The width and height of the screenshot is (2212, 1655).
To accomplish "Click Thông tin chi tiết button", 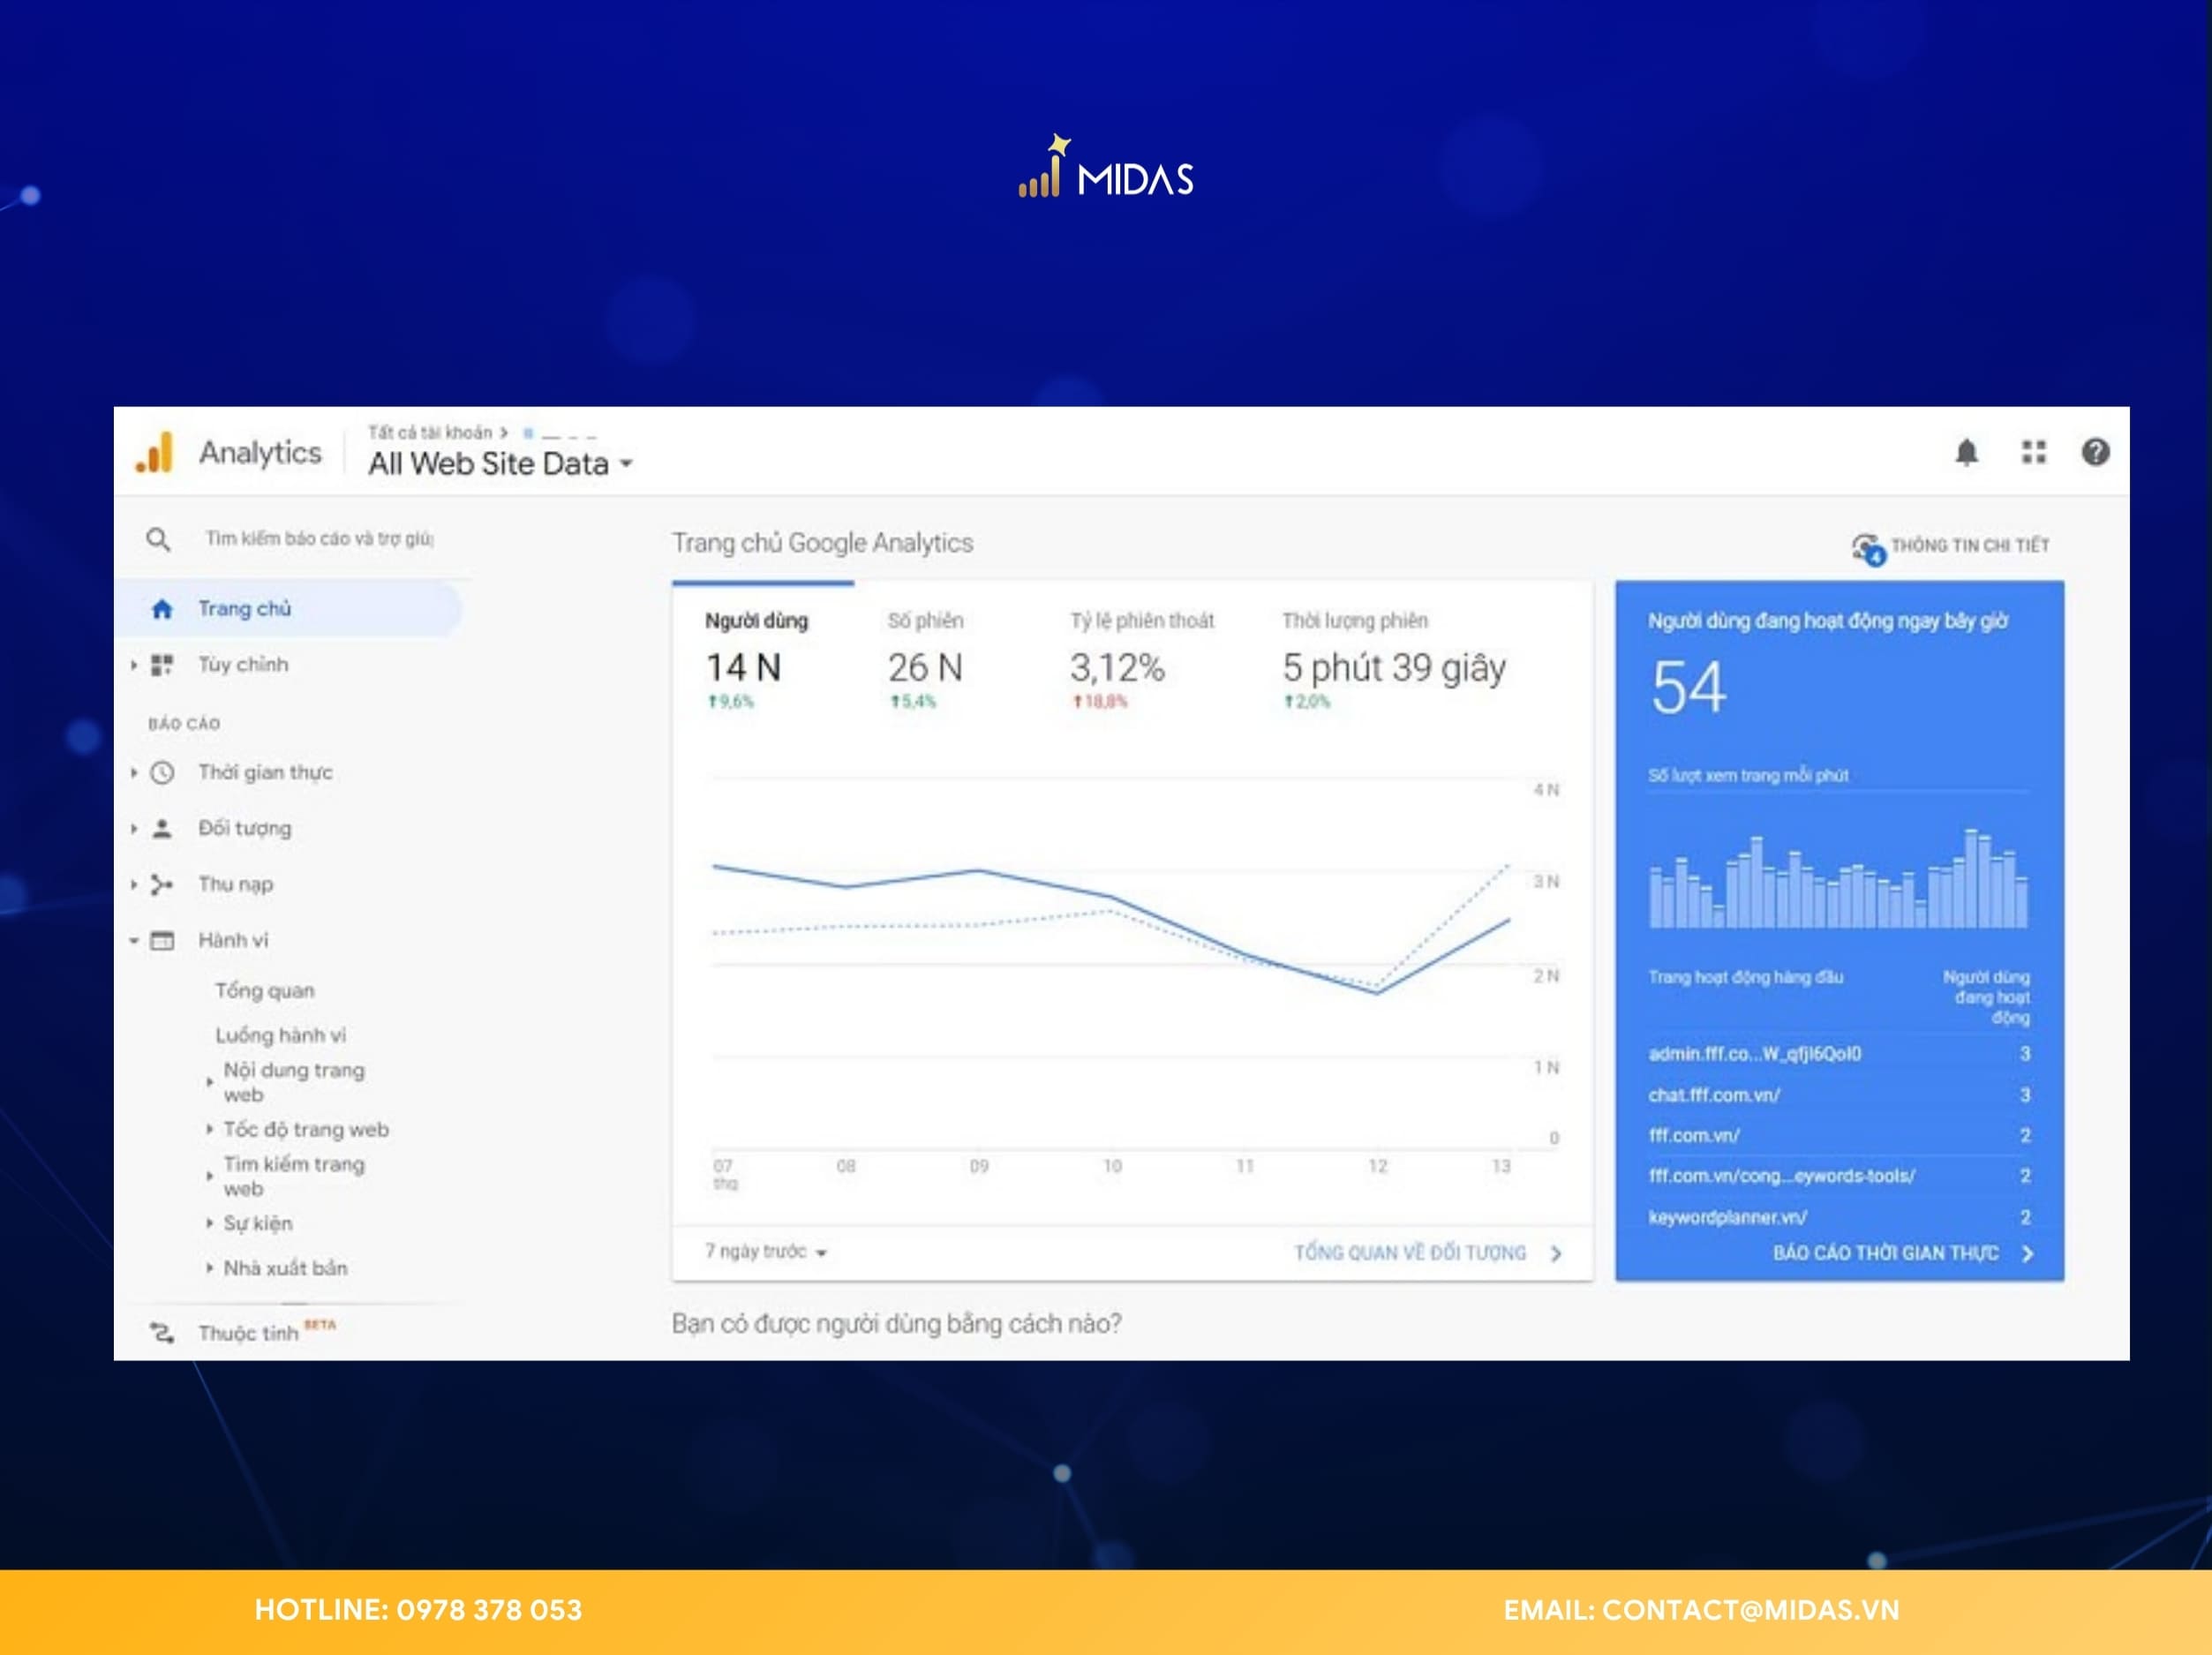I will 1951,546.
